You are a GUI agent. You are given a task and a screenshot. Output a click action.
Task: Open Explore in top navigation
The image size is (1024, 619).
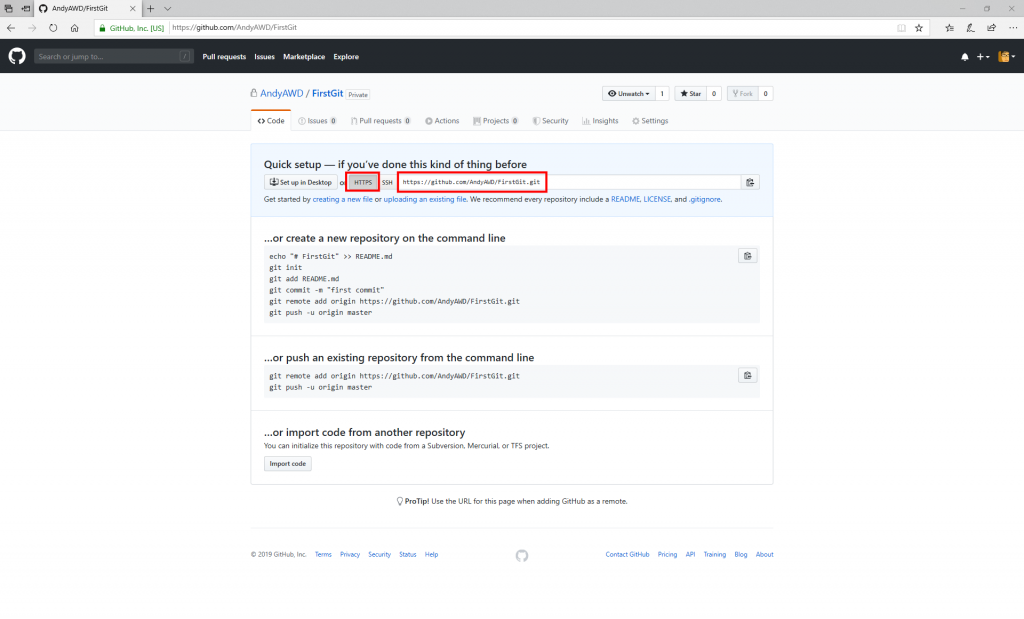[x=346, y=57]
